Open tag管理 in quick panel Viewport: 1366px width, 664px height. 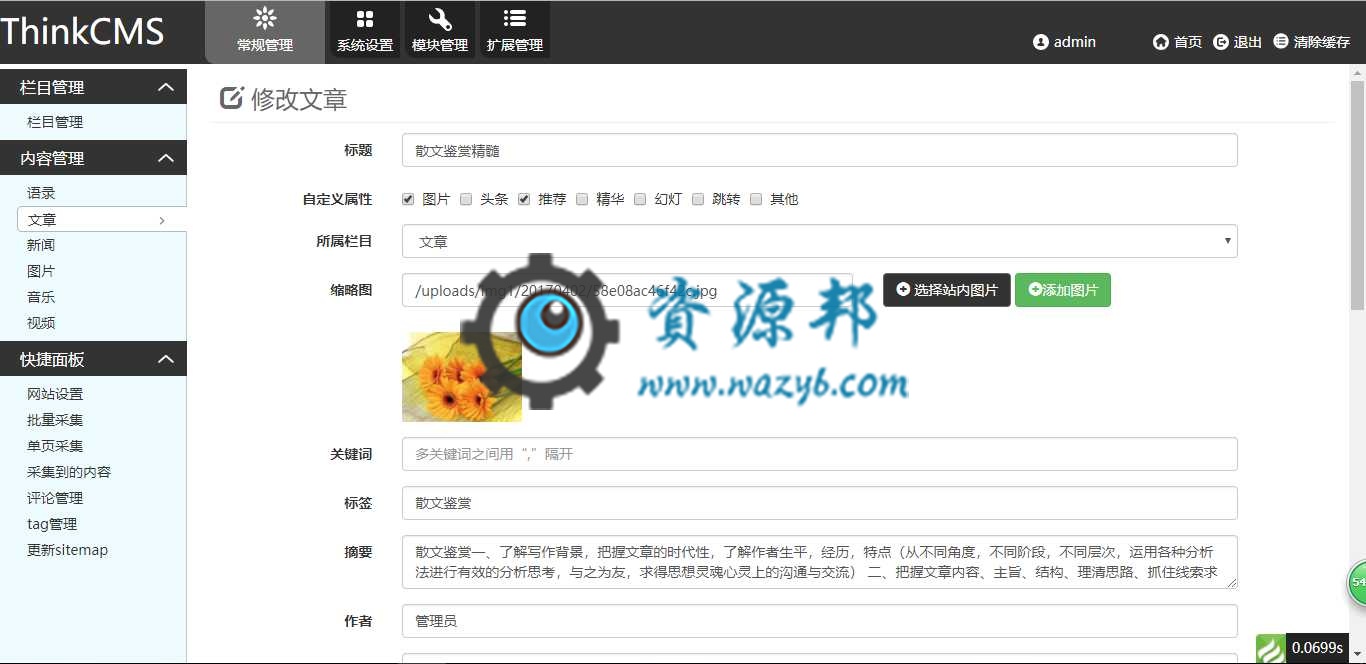pyautogui.click(x=52, y=524)
